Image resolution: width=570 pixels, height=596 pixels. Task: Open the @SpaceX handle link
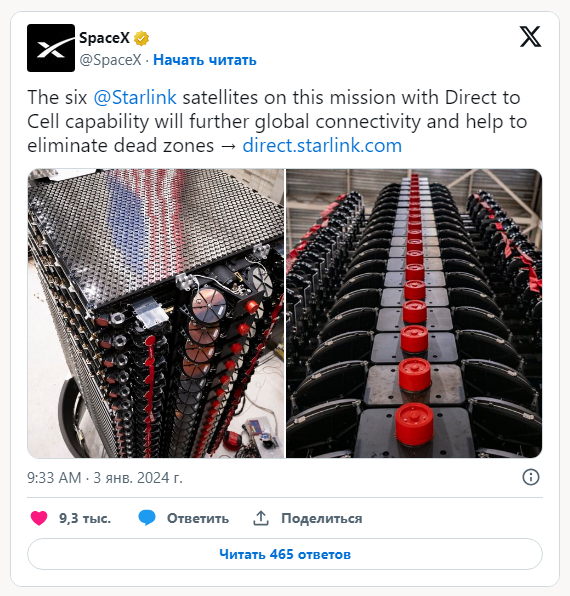pos(110,60)
